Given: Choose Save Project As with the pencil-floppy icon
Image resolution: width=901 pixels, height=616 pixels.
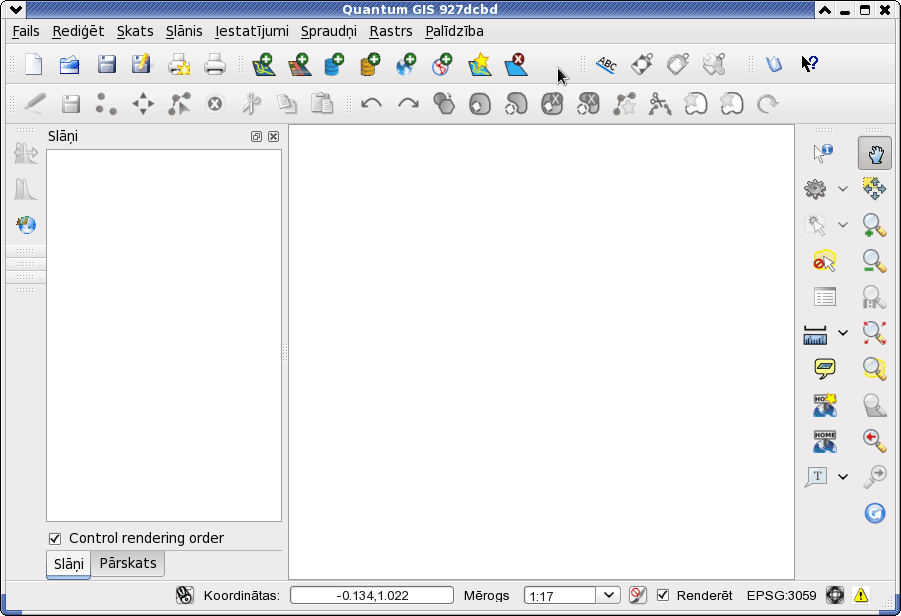Looking at the screenshot, I should [141, 64].
